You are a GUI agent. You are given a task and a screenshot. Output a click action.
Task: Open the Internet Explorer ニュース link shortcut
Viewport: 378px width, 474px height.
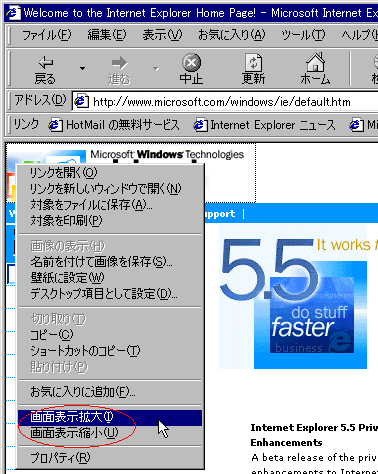pos(264,125)
